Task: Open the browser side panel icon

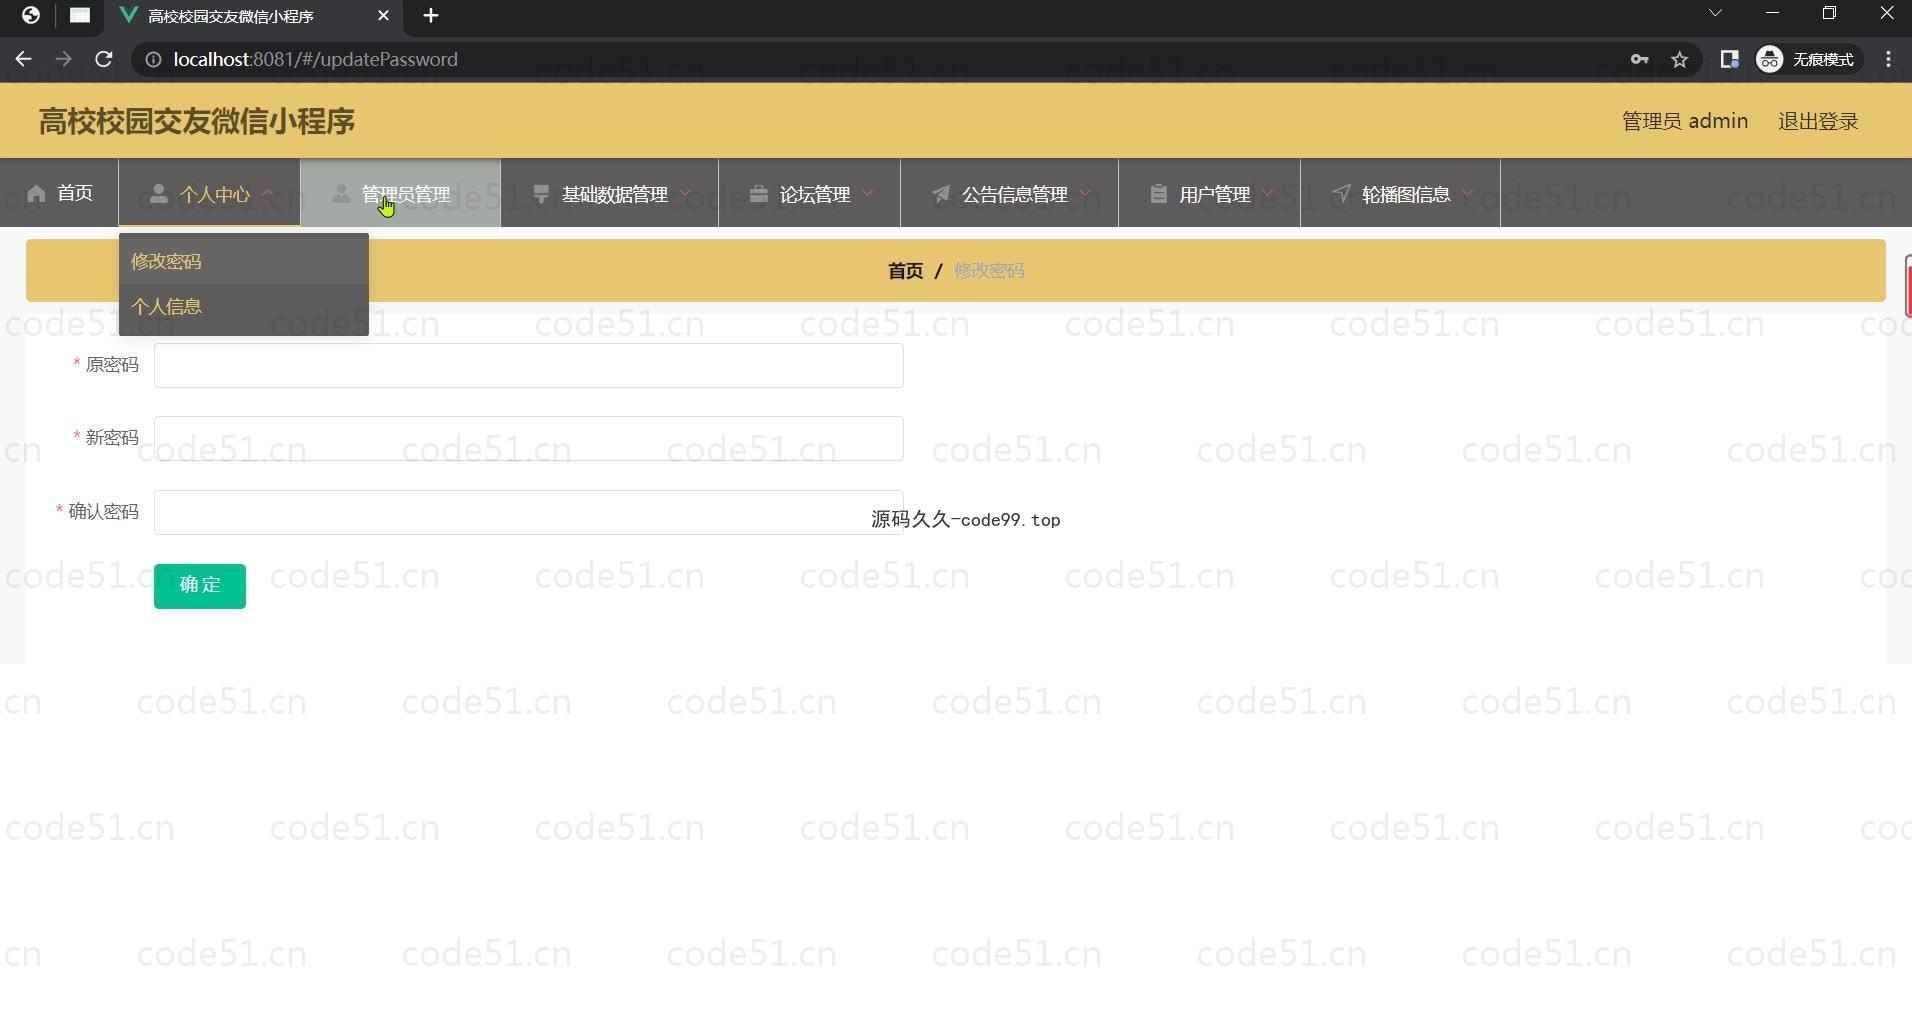Action: [x=1729, y=59]
